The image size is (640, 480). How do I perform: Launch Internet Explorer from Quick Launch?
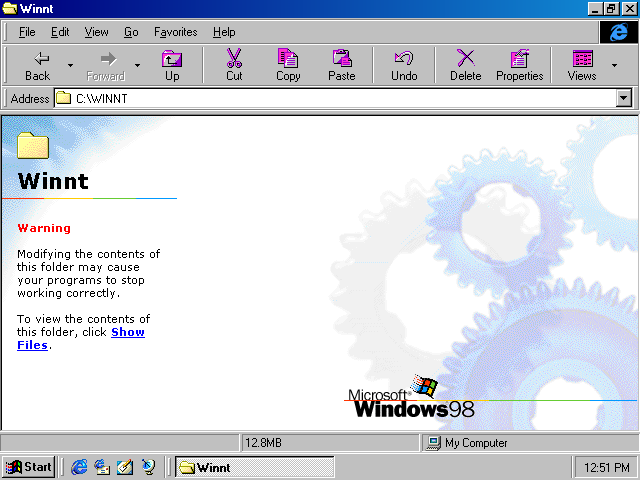pos(79,467)
